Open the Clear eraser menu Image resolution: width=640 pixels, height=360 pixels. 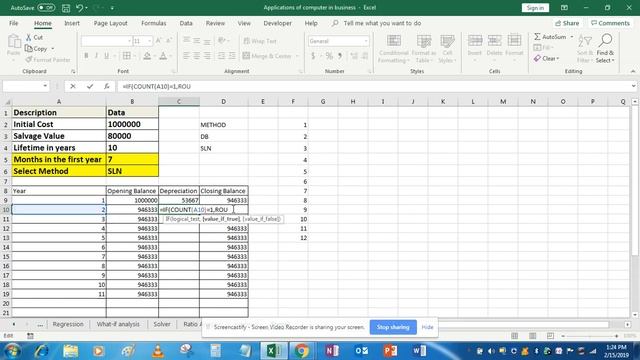pyautogui.click(x=546, y=58)
